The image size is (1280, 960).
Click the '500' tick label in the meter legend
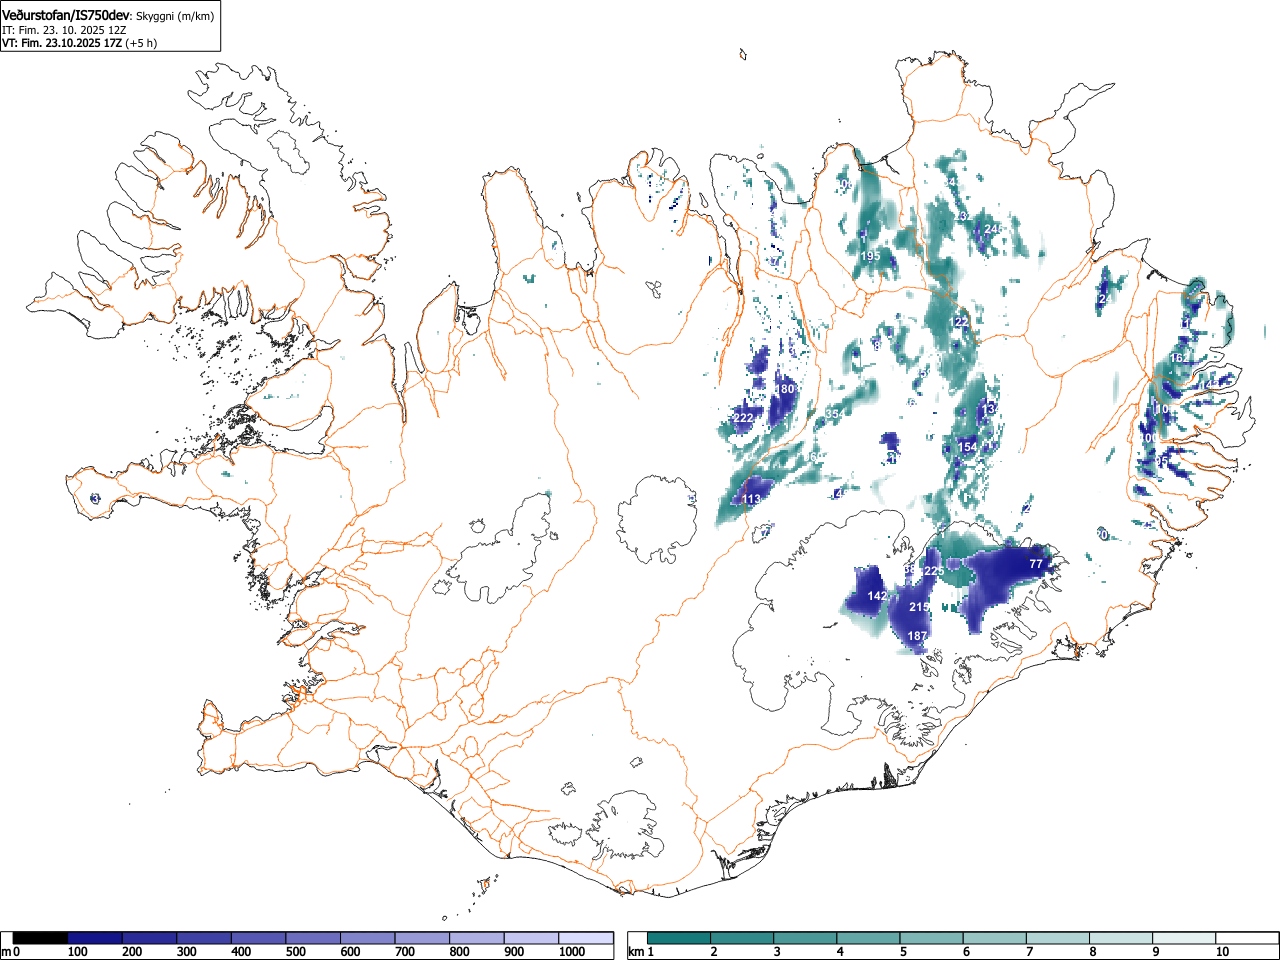tap(296, 952)
